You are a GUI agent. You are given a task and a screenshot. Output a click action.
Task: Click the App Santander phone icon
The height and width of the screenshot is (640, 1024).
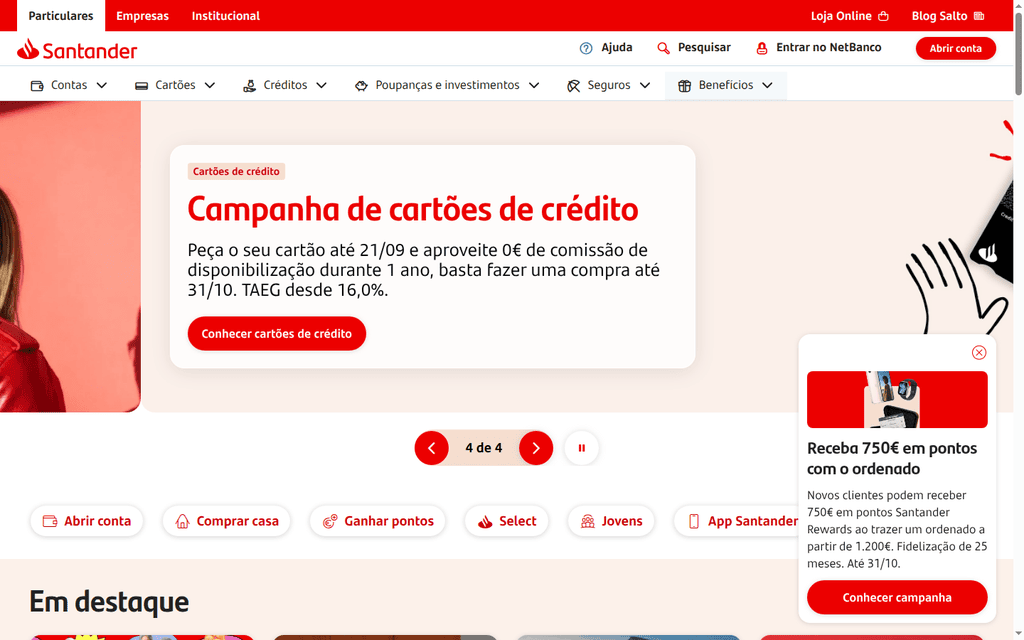pos(694,521)
